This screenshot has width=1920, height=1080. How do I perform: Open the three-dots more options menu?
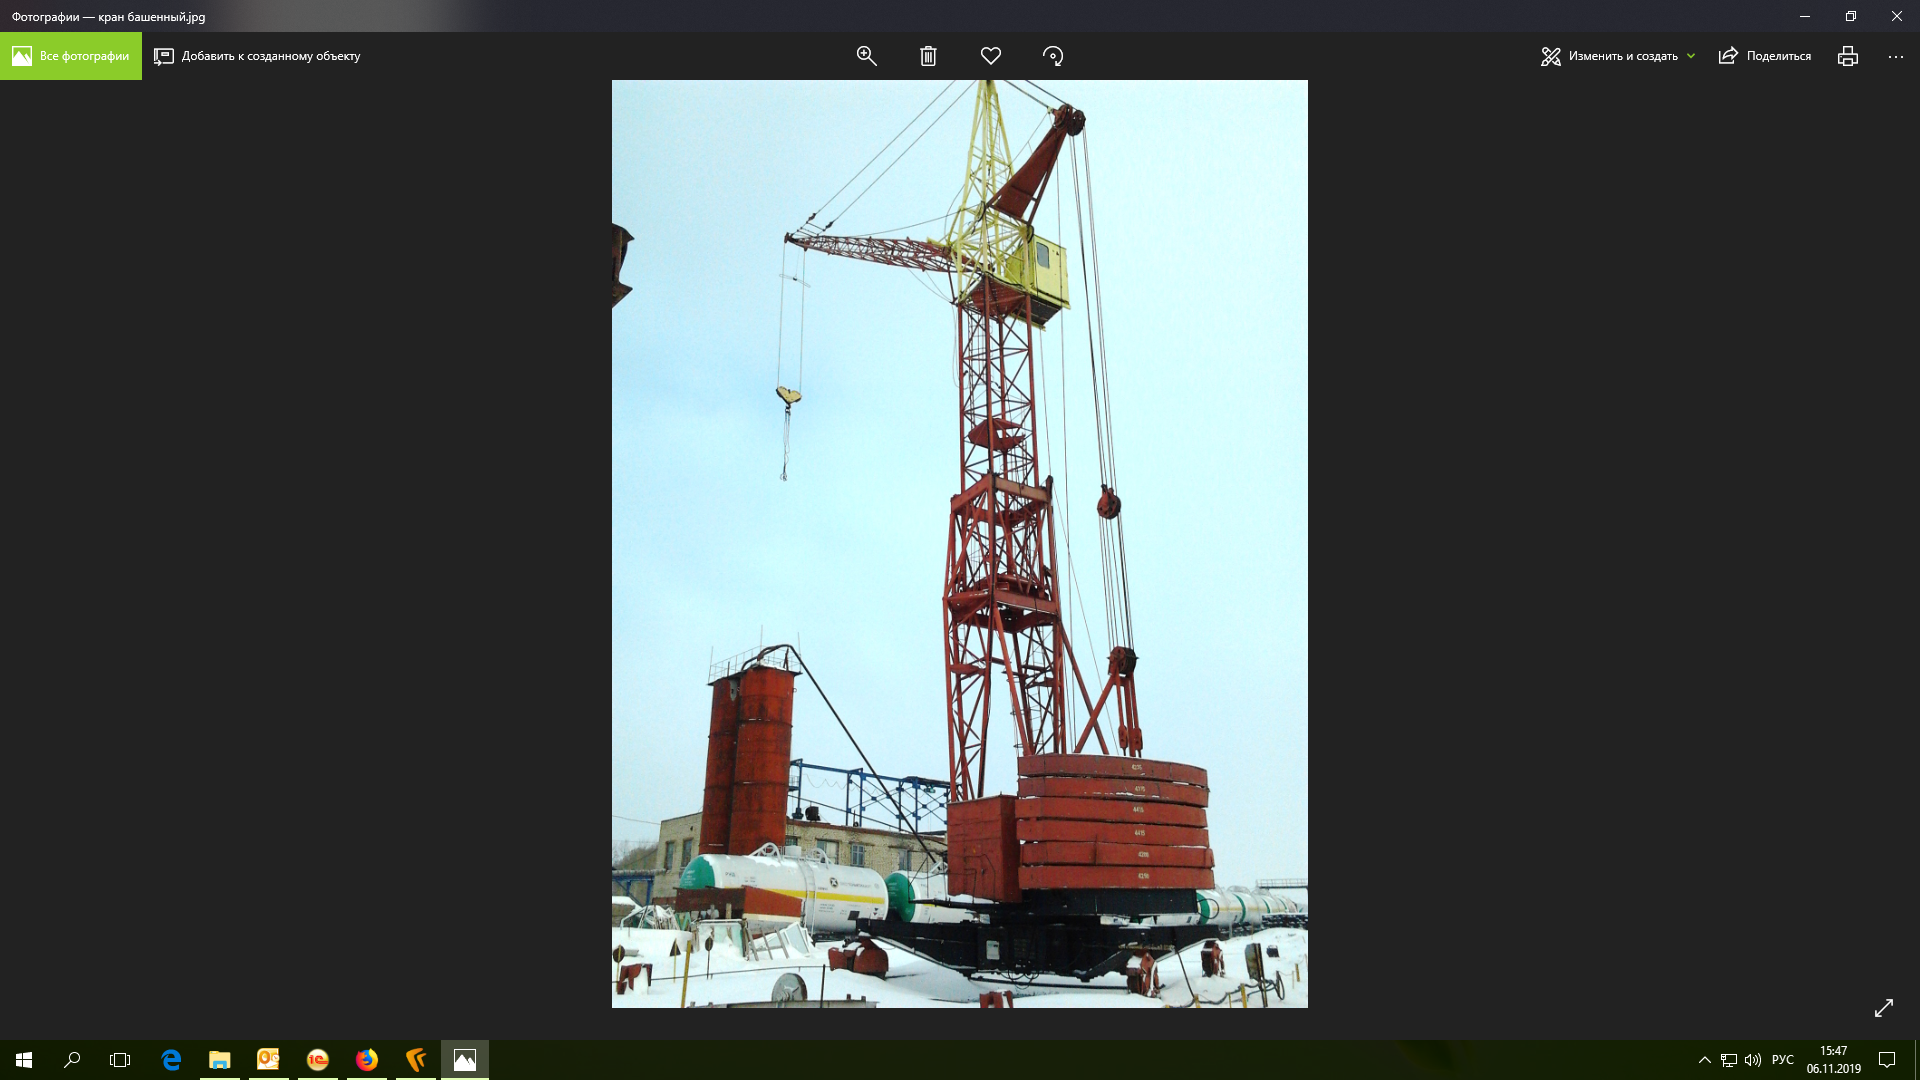pyautogui.click(x=1895, y=56)
